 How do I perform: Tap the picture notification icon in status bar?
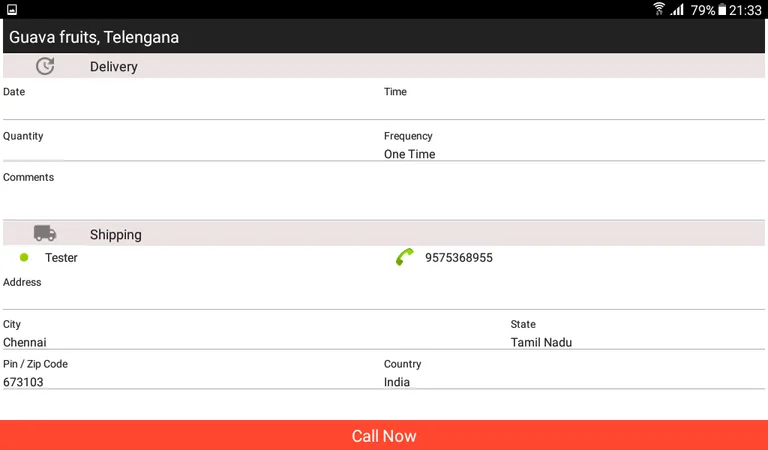(11, 10)
